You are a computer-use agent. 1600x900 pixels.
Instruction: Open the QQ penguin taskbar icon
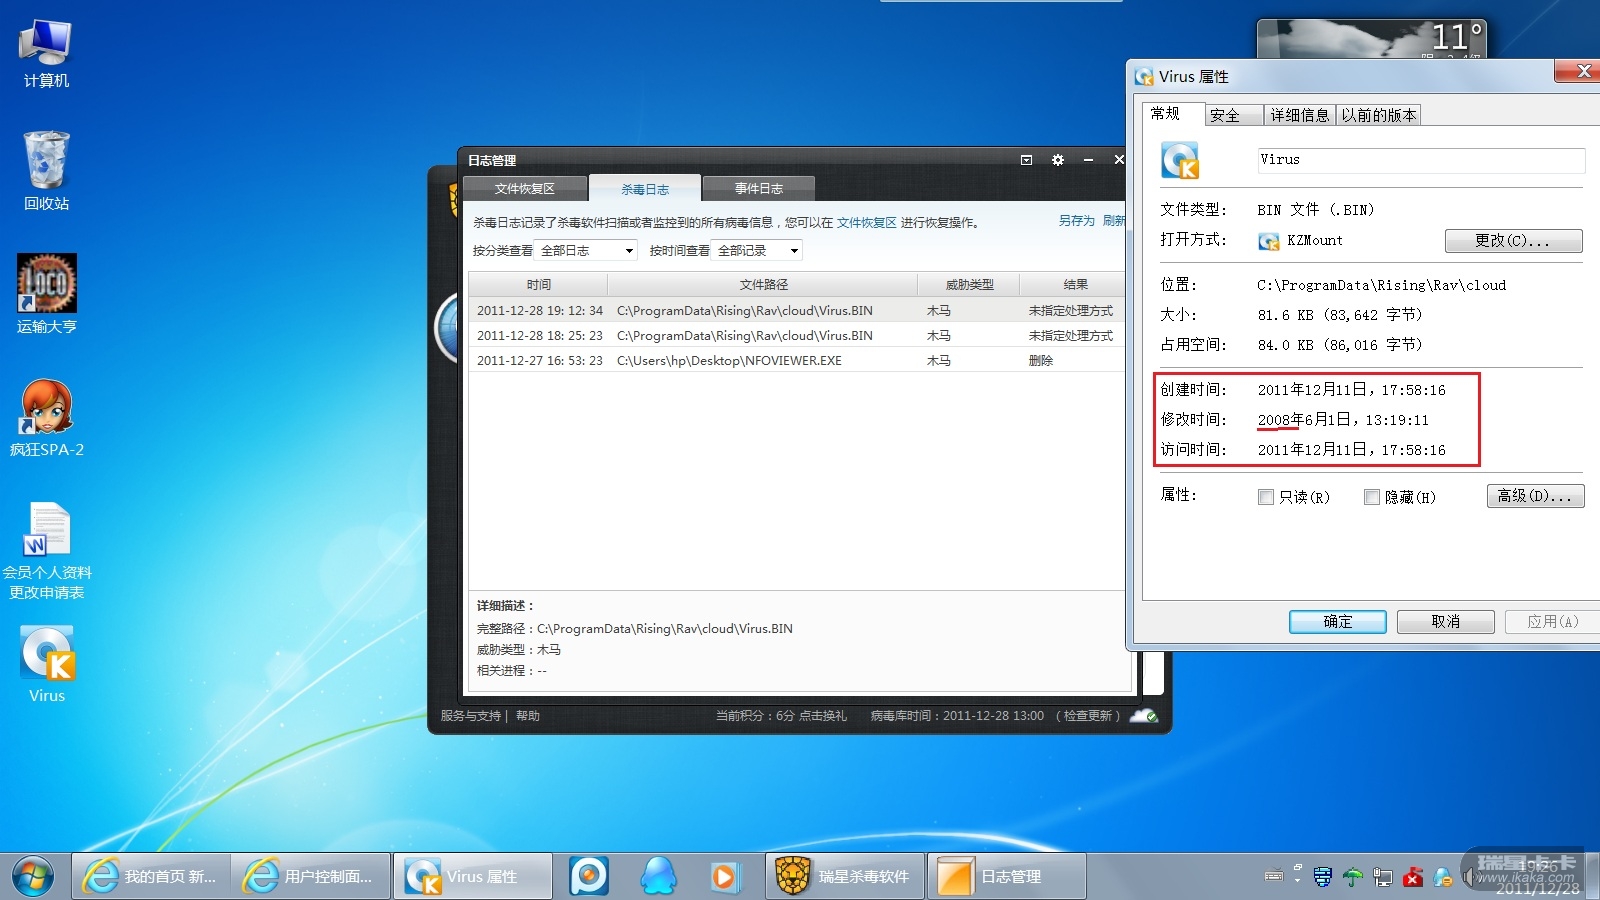[657, 876]
